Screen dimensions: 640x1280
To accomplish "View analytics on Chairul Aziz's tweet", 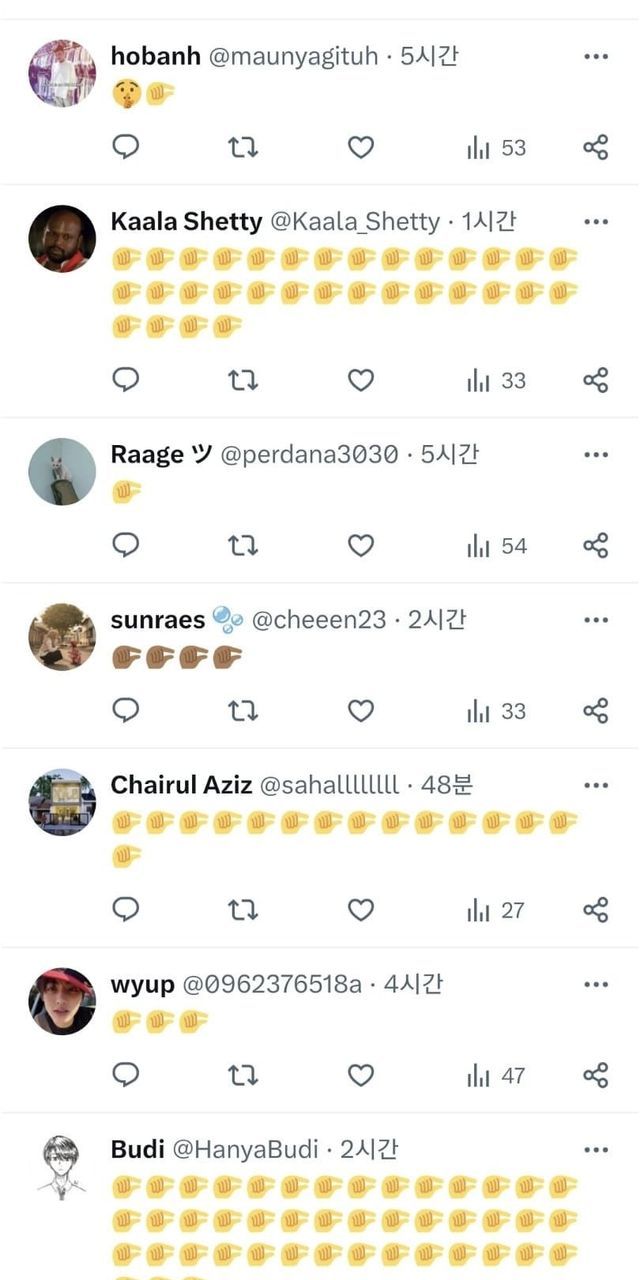I will [x=496, y=910].
